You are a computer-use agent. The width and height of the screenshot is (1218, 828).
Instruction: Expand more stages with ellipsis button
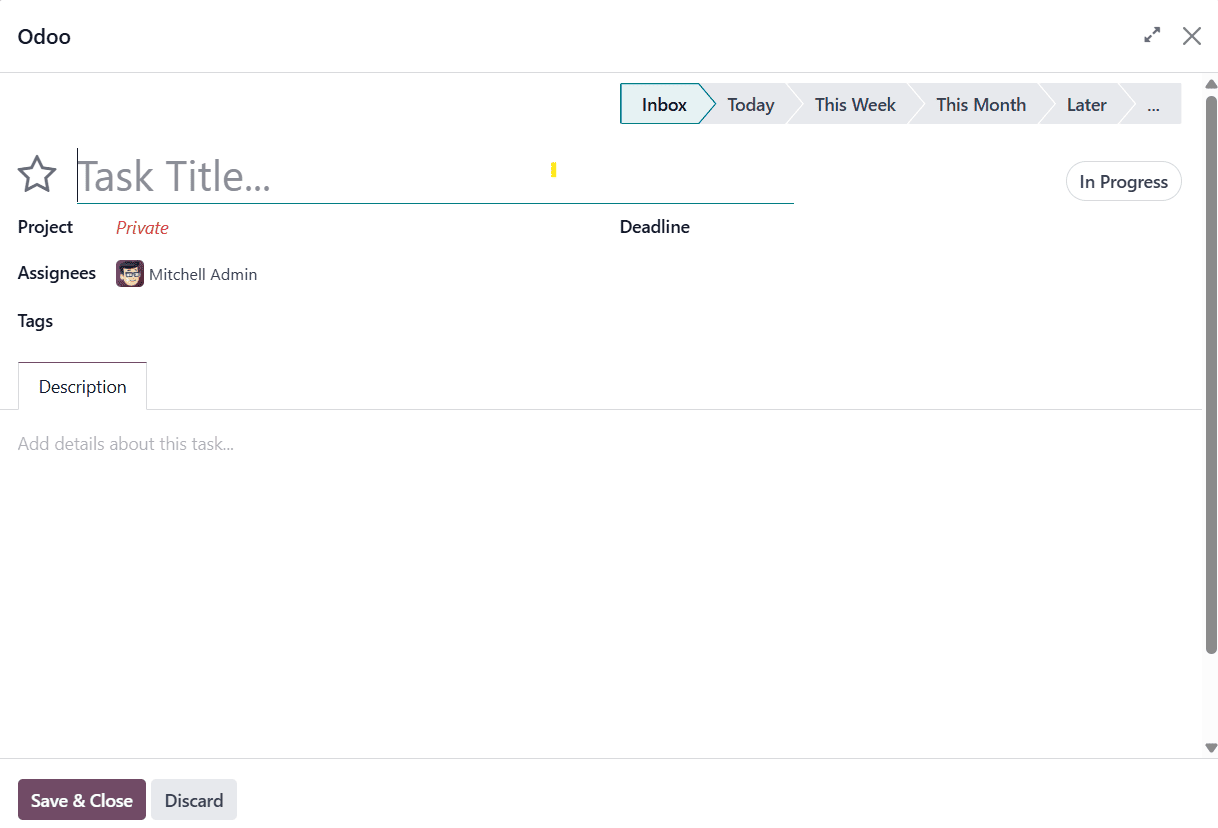(1153, 104)
